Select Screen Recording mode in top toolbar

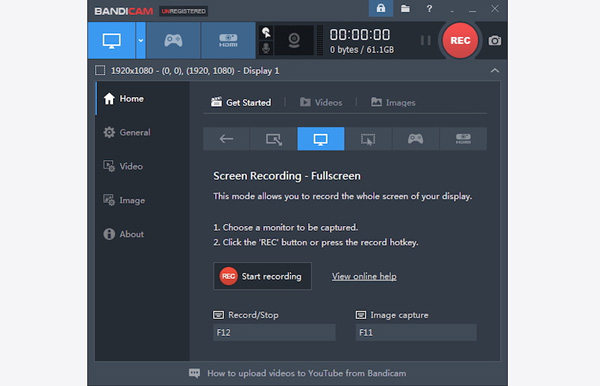pyautogui.click(x=111, y=40)
